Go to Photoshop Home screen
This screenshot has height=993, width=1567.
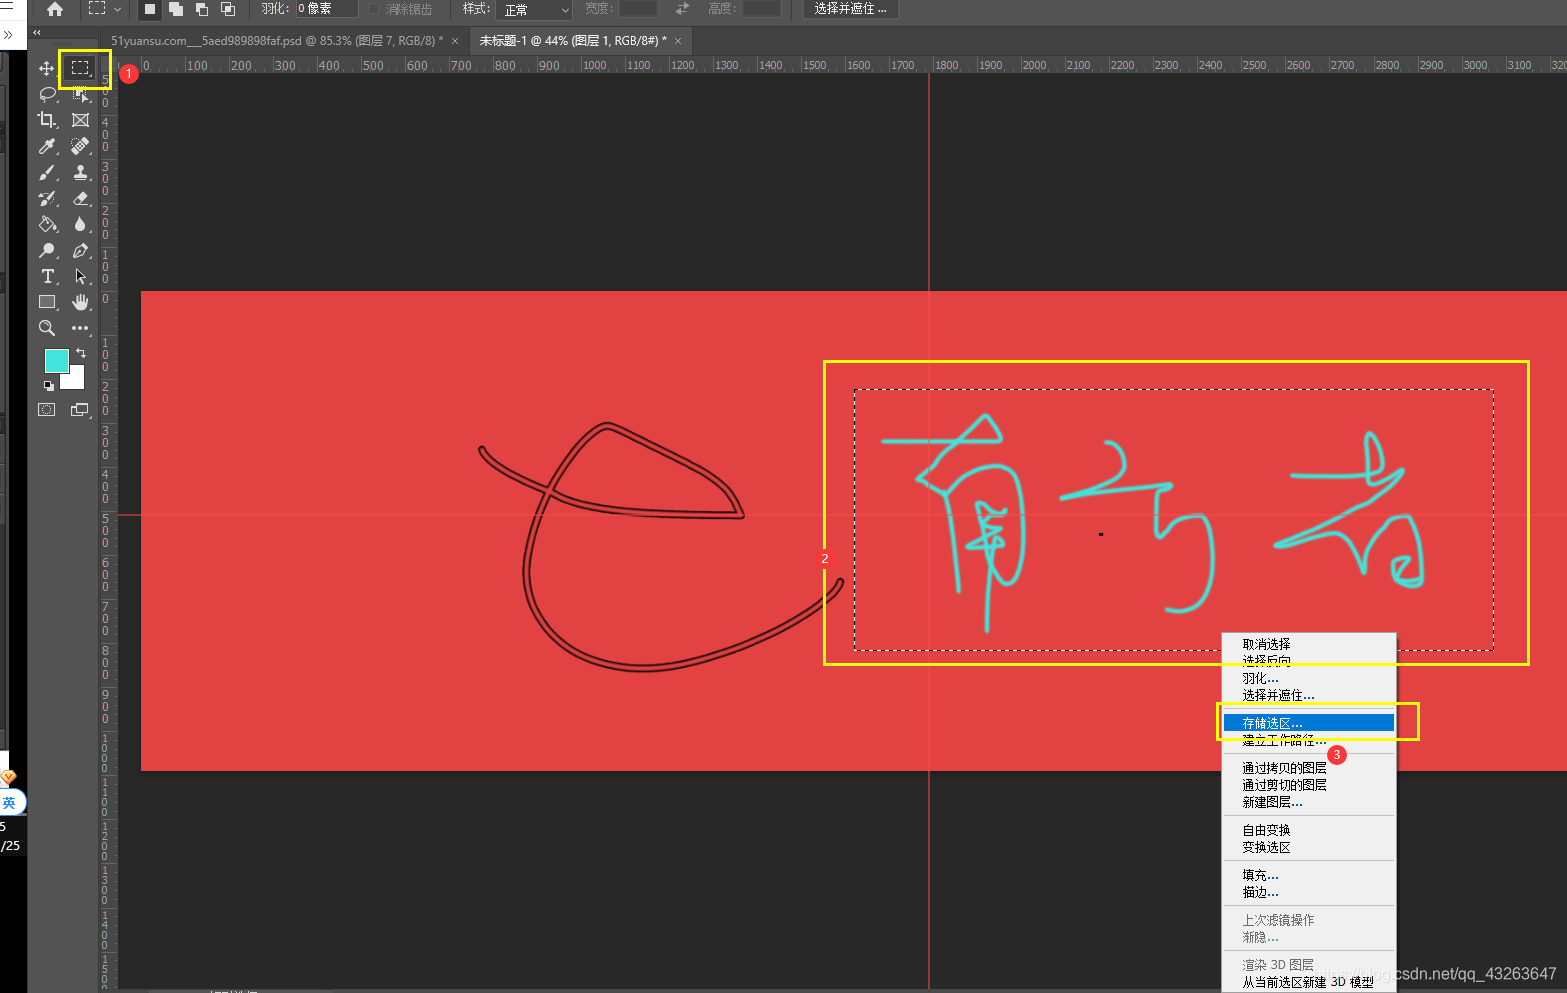point(55,9)
